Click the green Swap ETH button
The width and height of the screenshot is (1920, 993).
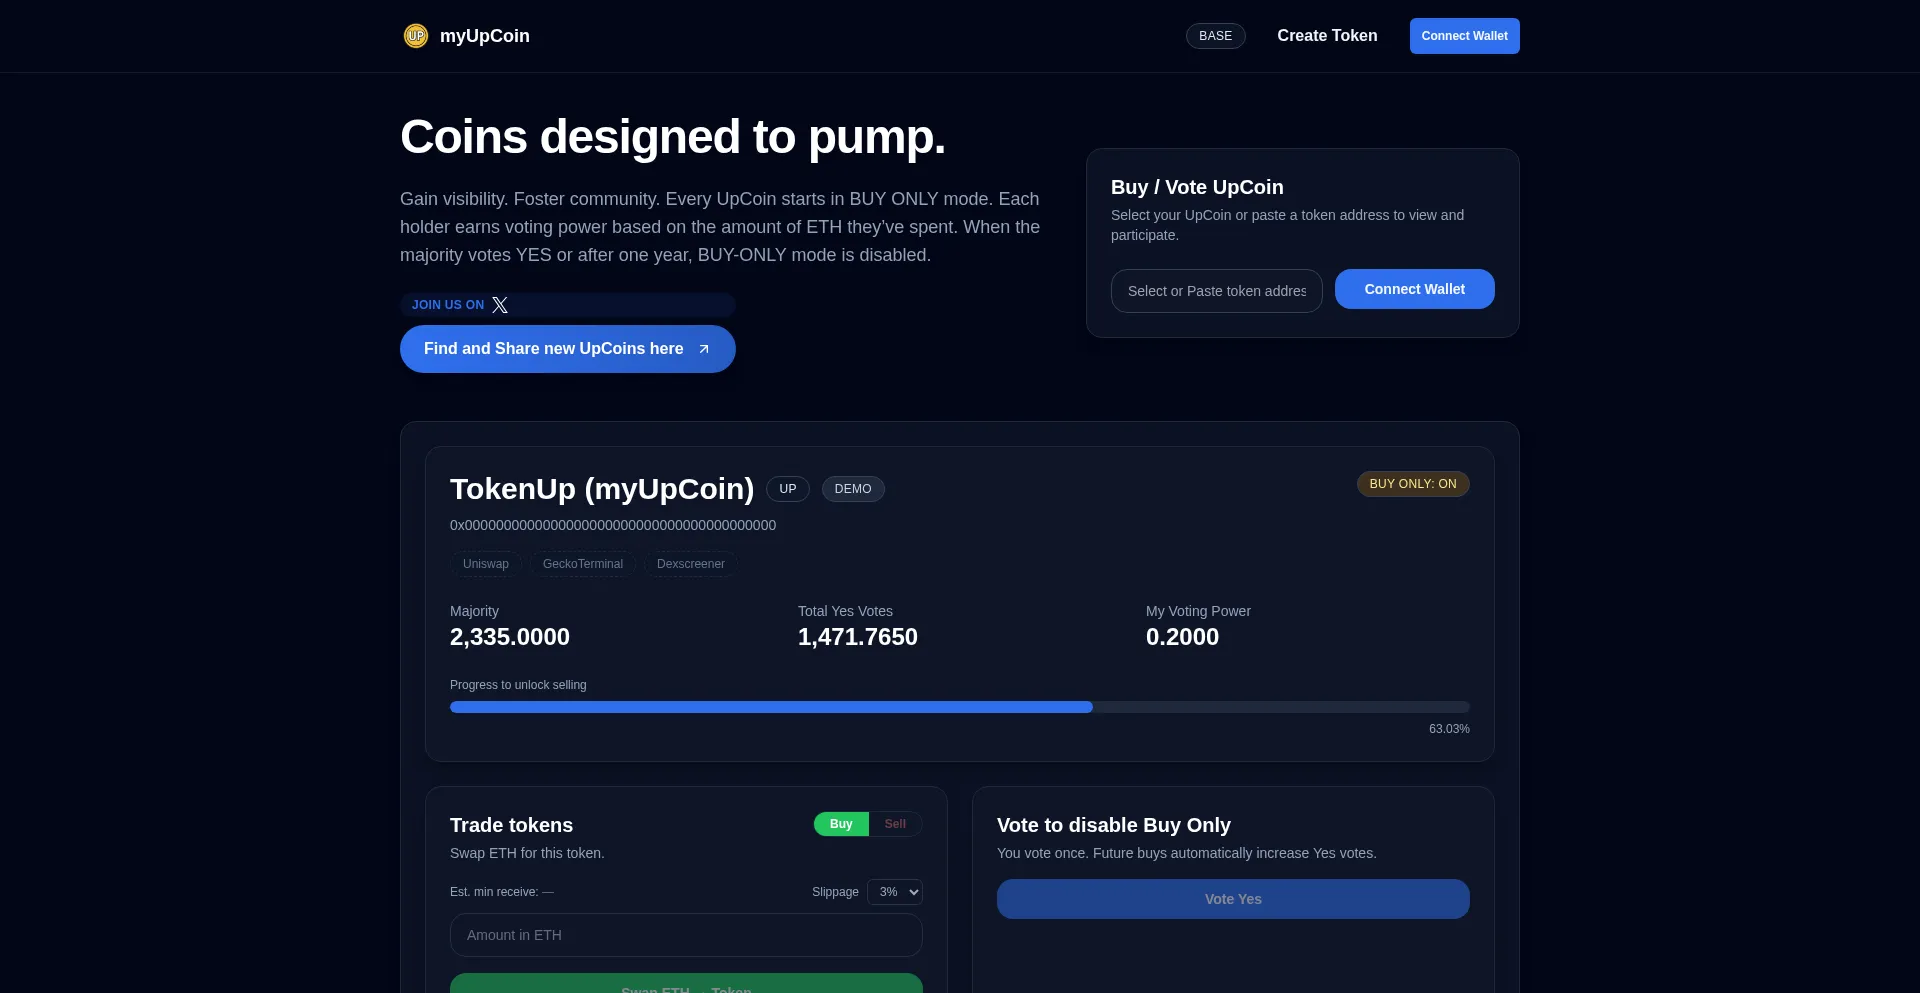click(x=686, y=986)
